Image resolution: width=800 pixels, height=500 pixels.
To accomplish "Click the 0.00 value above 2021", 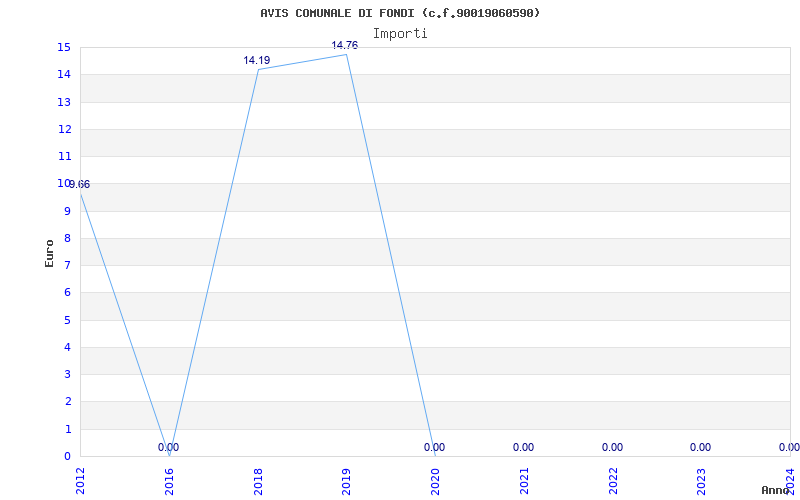I will (523, 447).
